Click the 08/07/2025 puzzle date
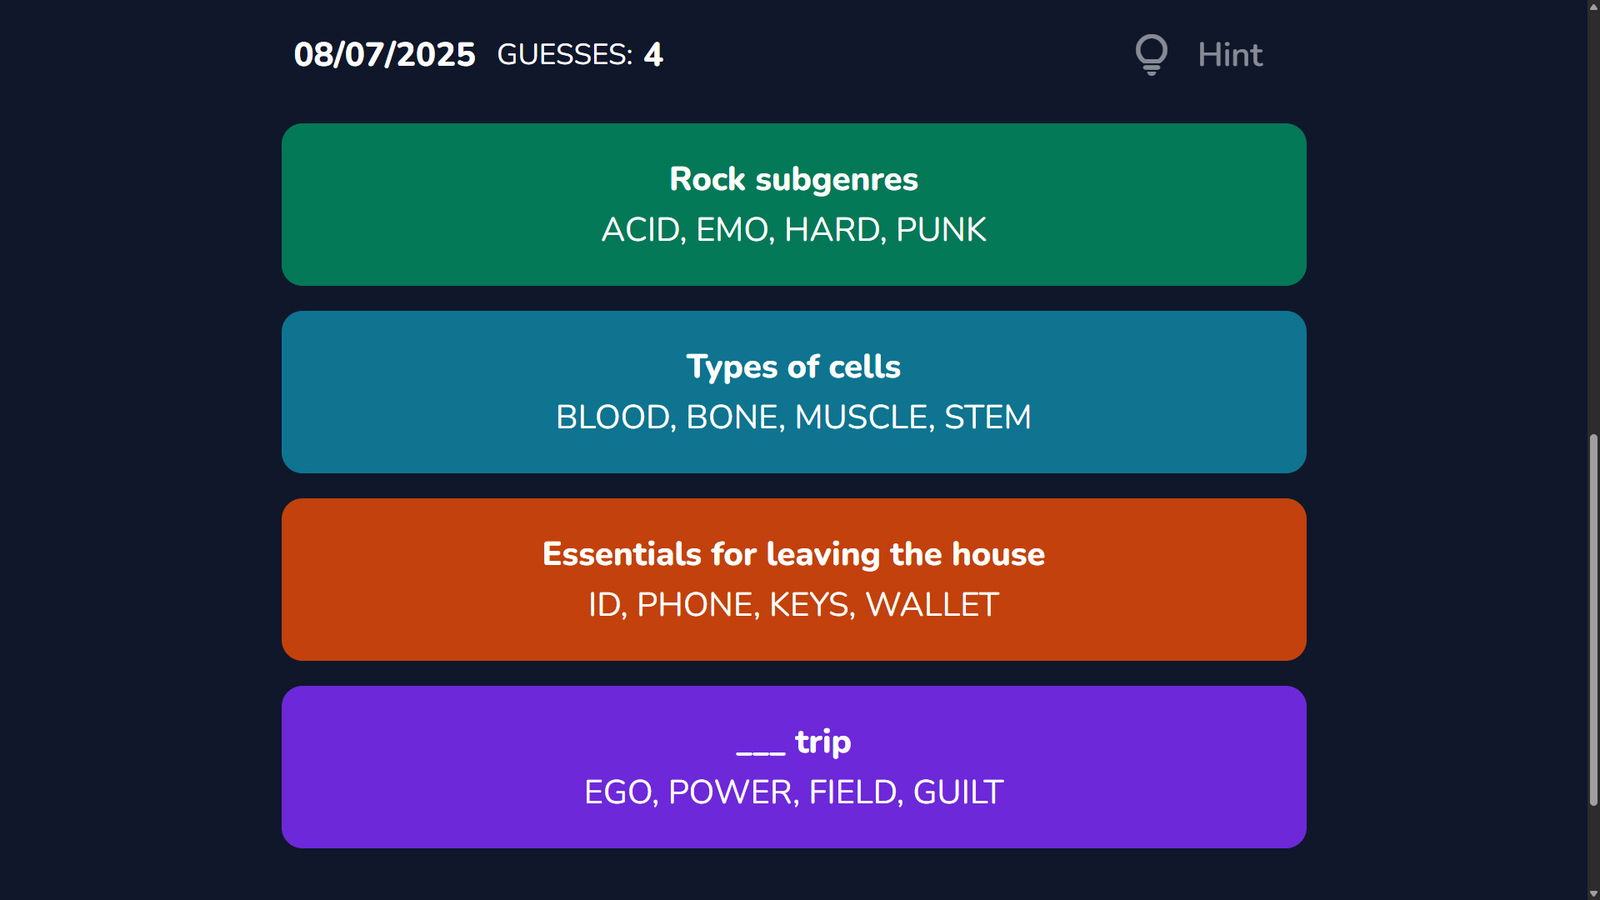This screenshot has width=1600, height=900. point(384,54)
